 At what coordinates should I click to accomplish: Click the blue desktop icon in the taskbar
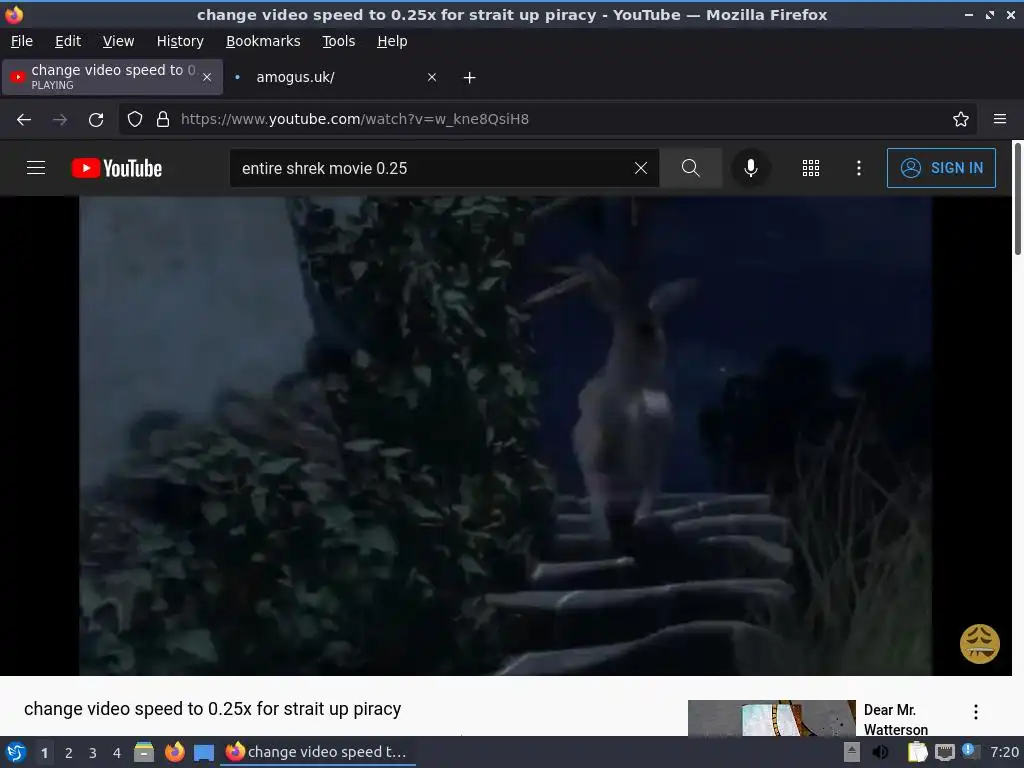coord(204,752)
